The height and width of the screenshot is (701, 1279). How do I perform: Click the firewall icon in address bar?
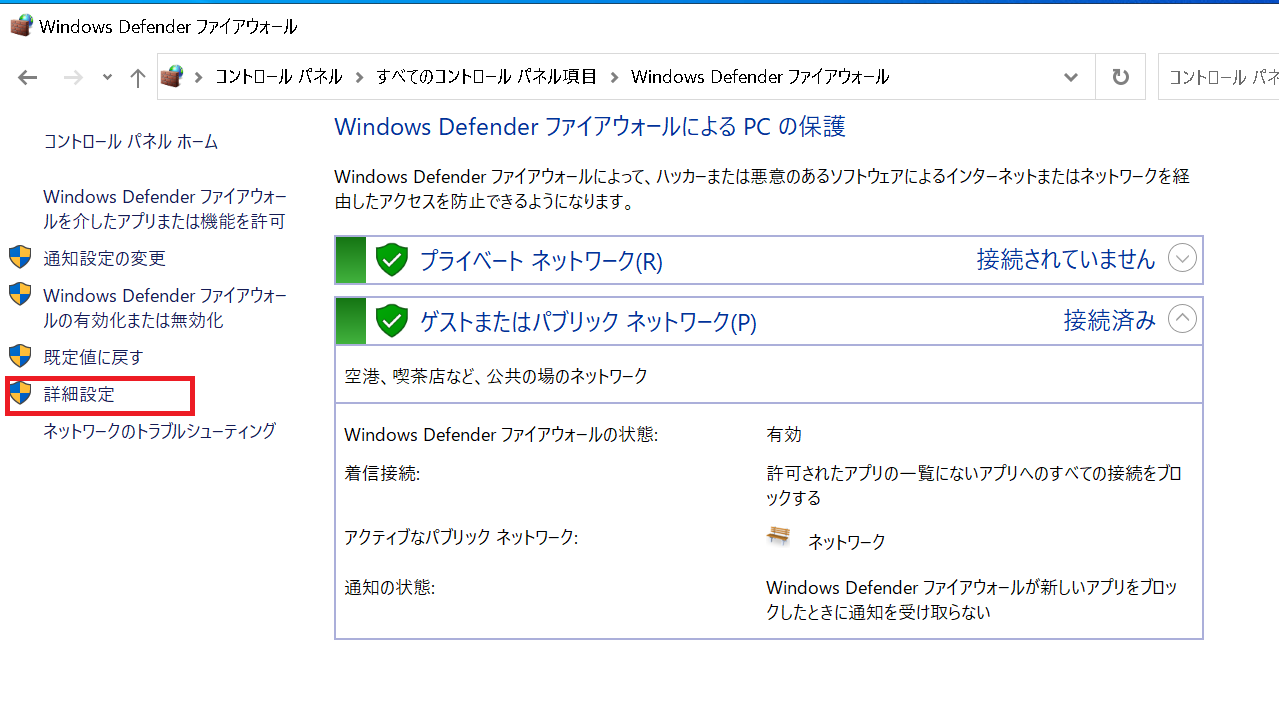coord(173,77)
